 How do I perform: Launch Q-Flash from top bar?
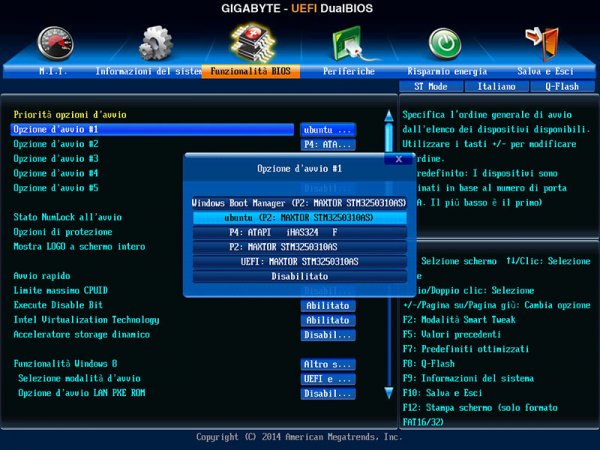click(x=562, y=86)
